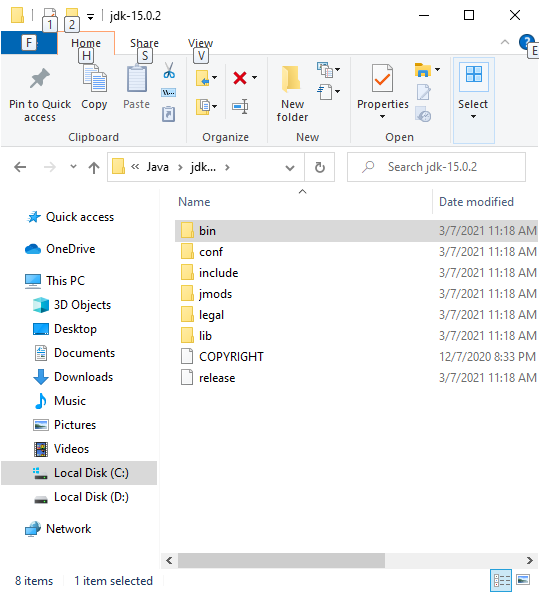The height and width of the screenshot is (593, 539).
Task: Switch to the Home ribbon tab
Action: click(86, 43)
